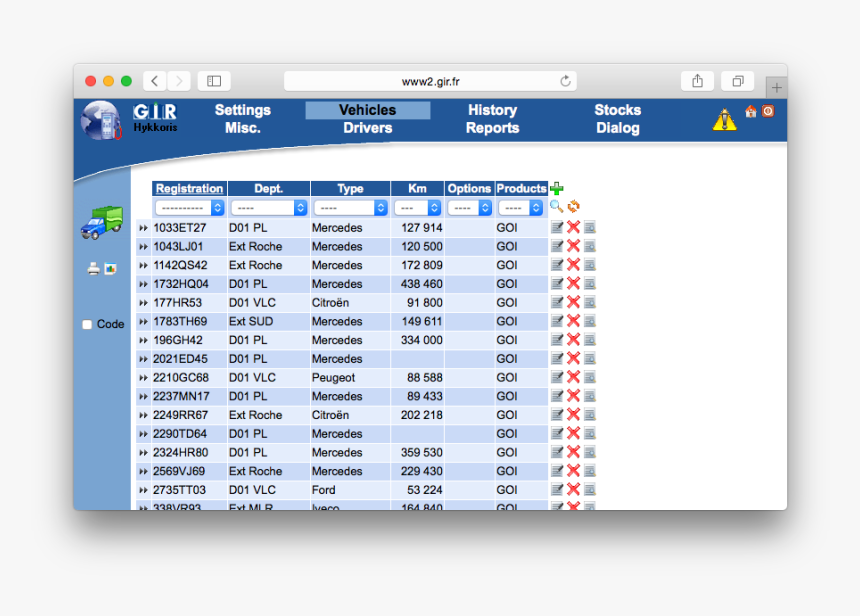
Task: Click the red power logout icon
Action: click(x=768, y=111)
